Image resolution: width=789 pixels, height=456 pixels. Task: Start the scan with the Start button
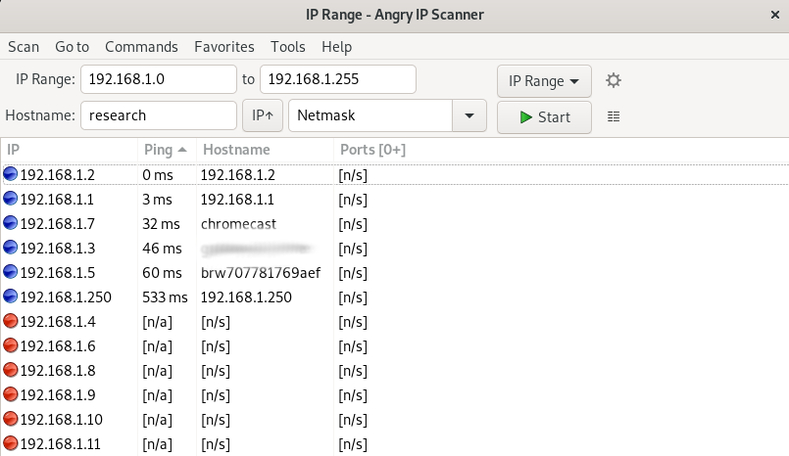[x=544, y=117]
